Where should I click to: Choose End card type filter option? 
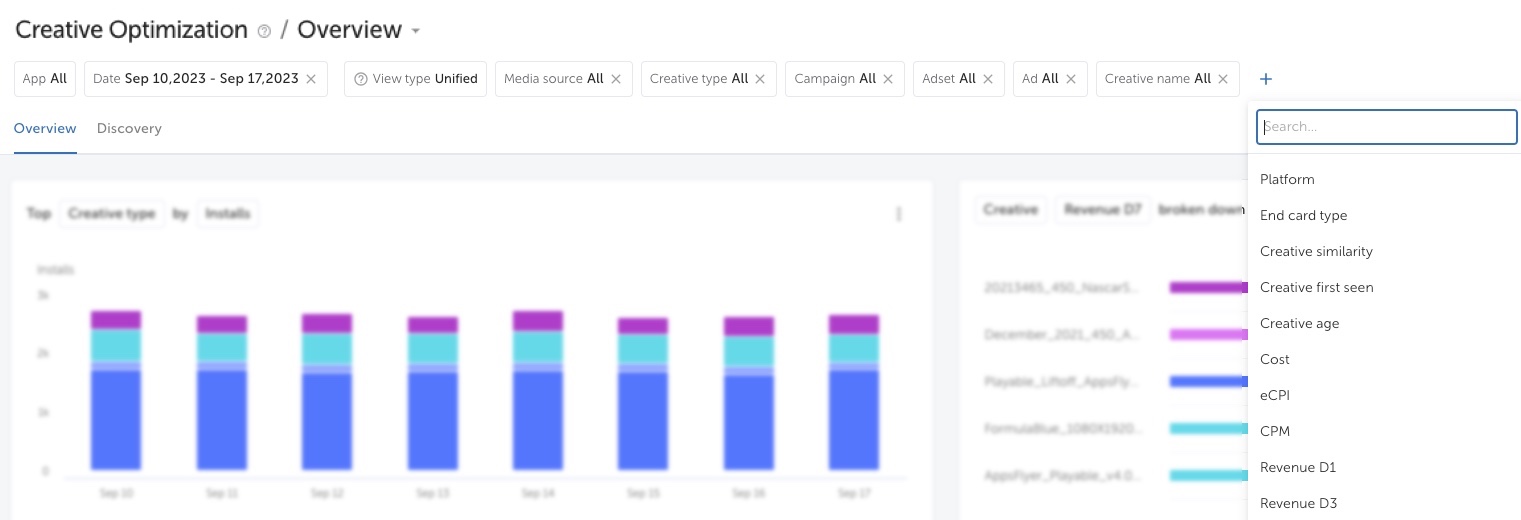pyautogui.click(x=1303, y=216)
